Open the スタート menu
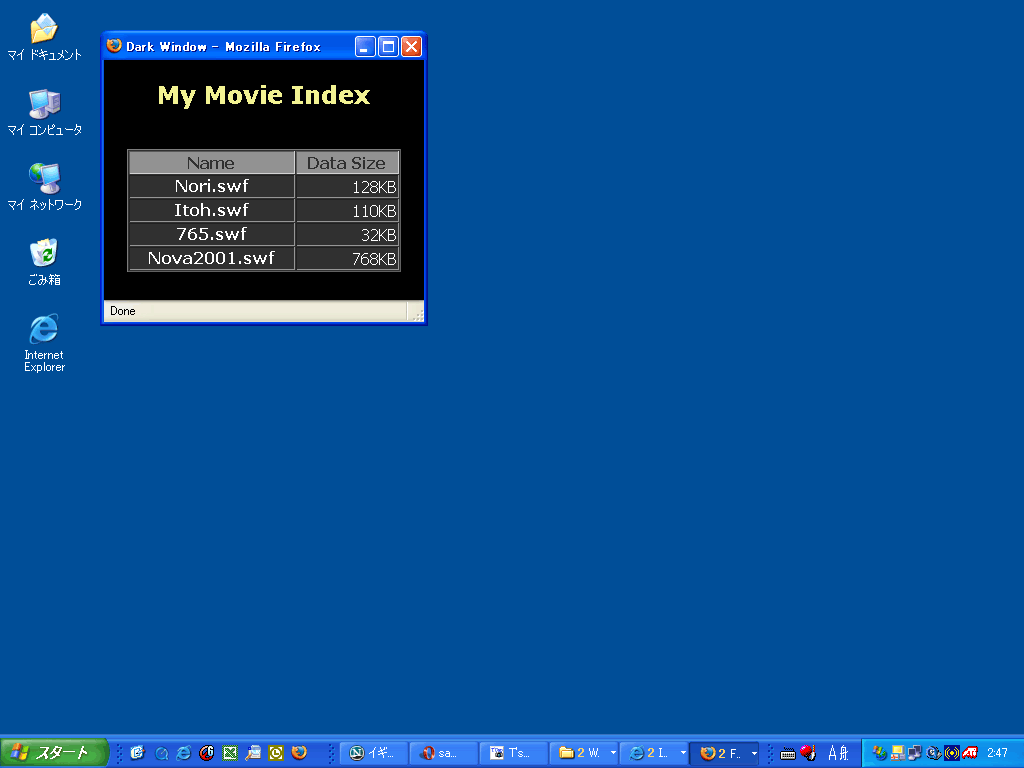 [54, 753]
